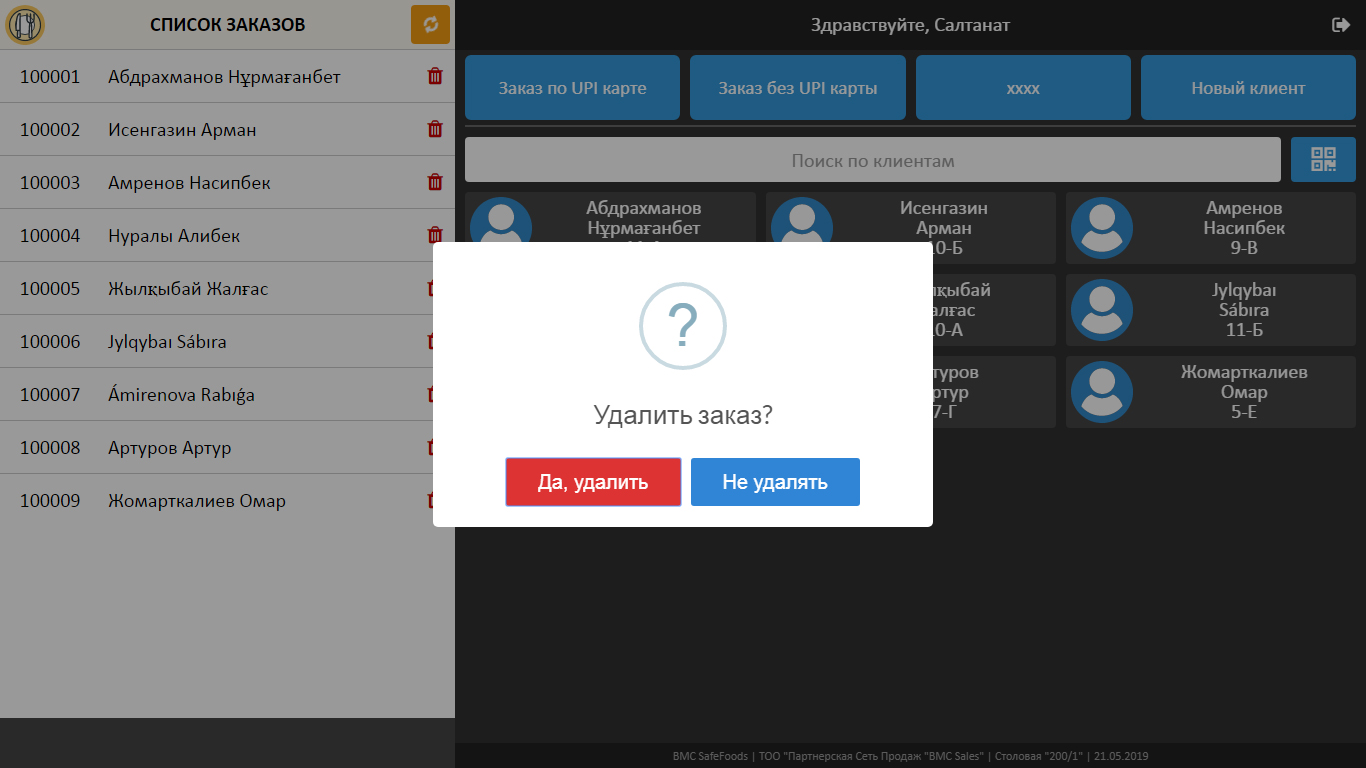Click trash icon beside Нуралы Алибек
The width and height of the screenshot is (1366, 768).
coord(433,235)
